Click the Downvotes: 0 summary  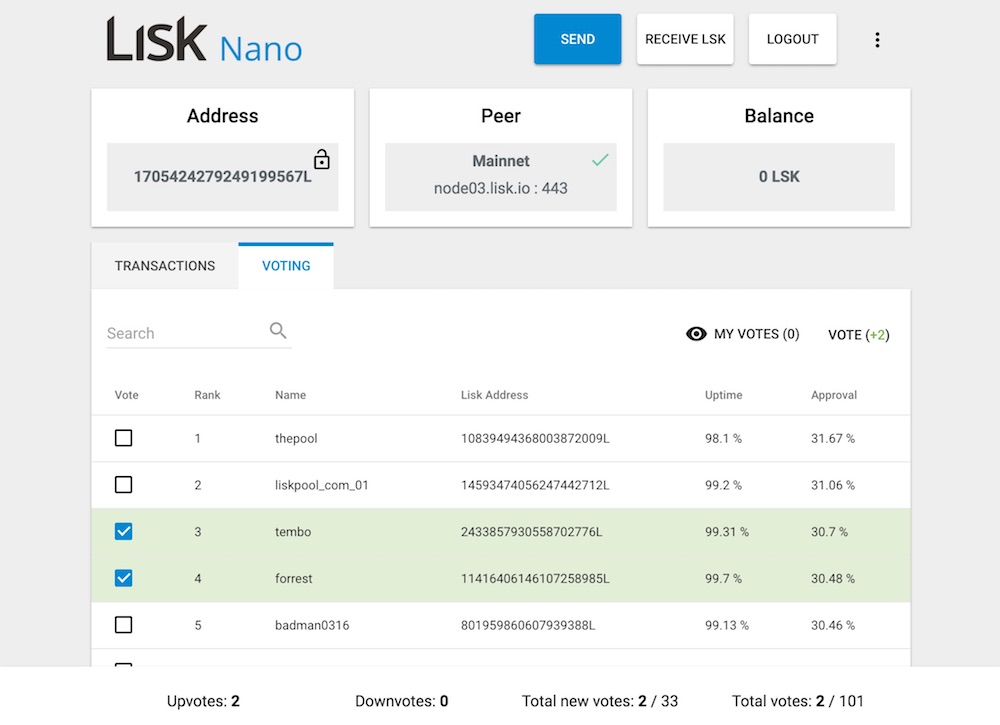tap(401, 701)
